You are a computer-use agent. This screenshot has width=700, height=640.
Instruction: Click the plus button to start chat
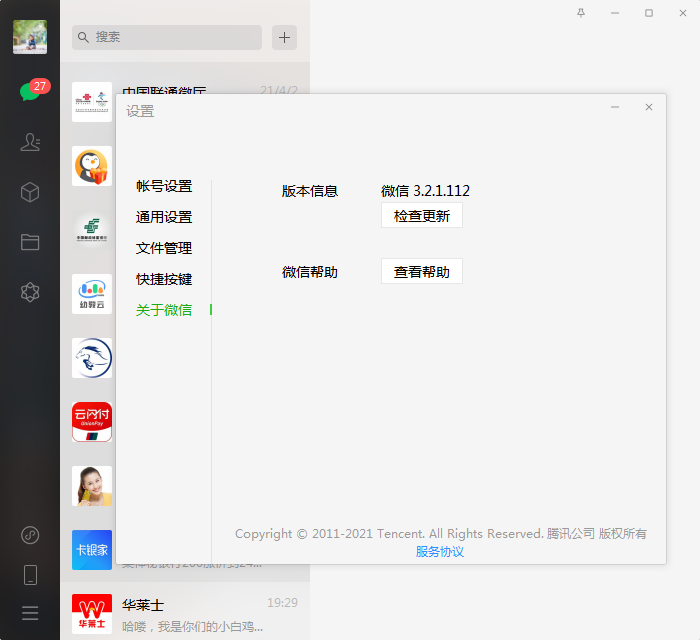[284, 37]
